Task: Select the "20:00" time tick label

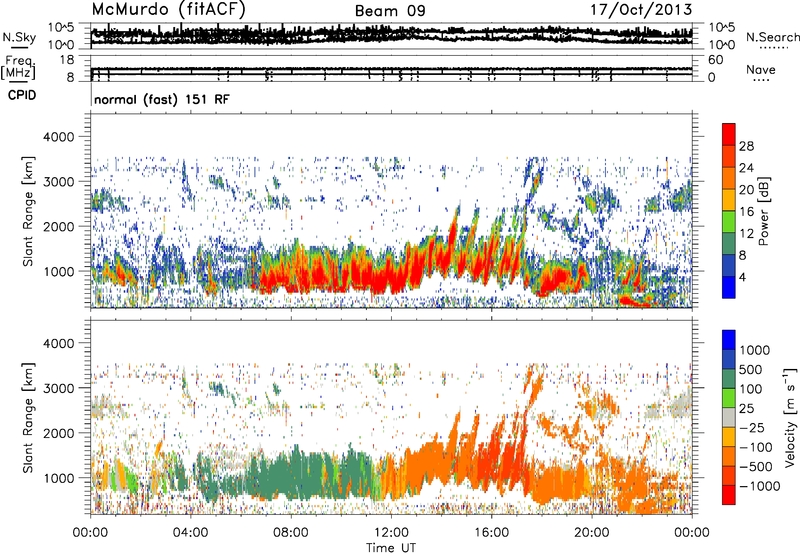Action: point(591,533)
